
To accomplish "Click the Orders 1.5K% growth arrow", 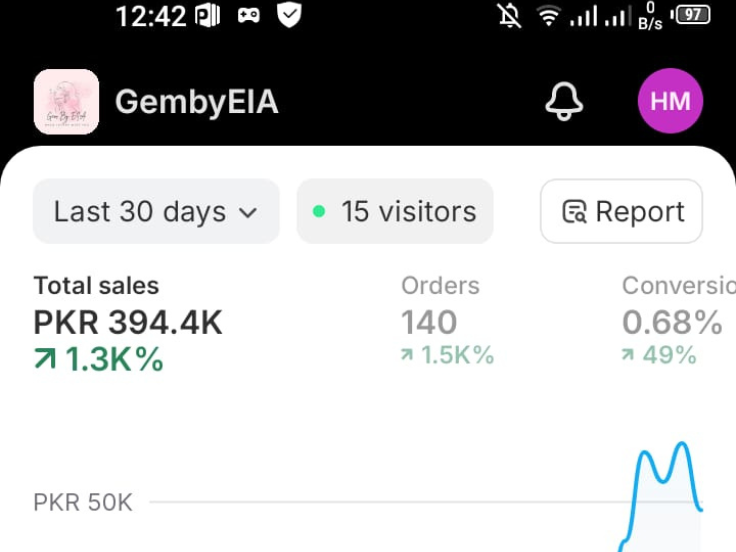I will (x=408, y=355).
